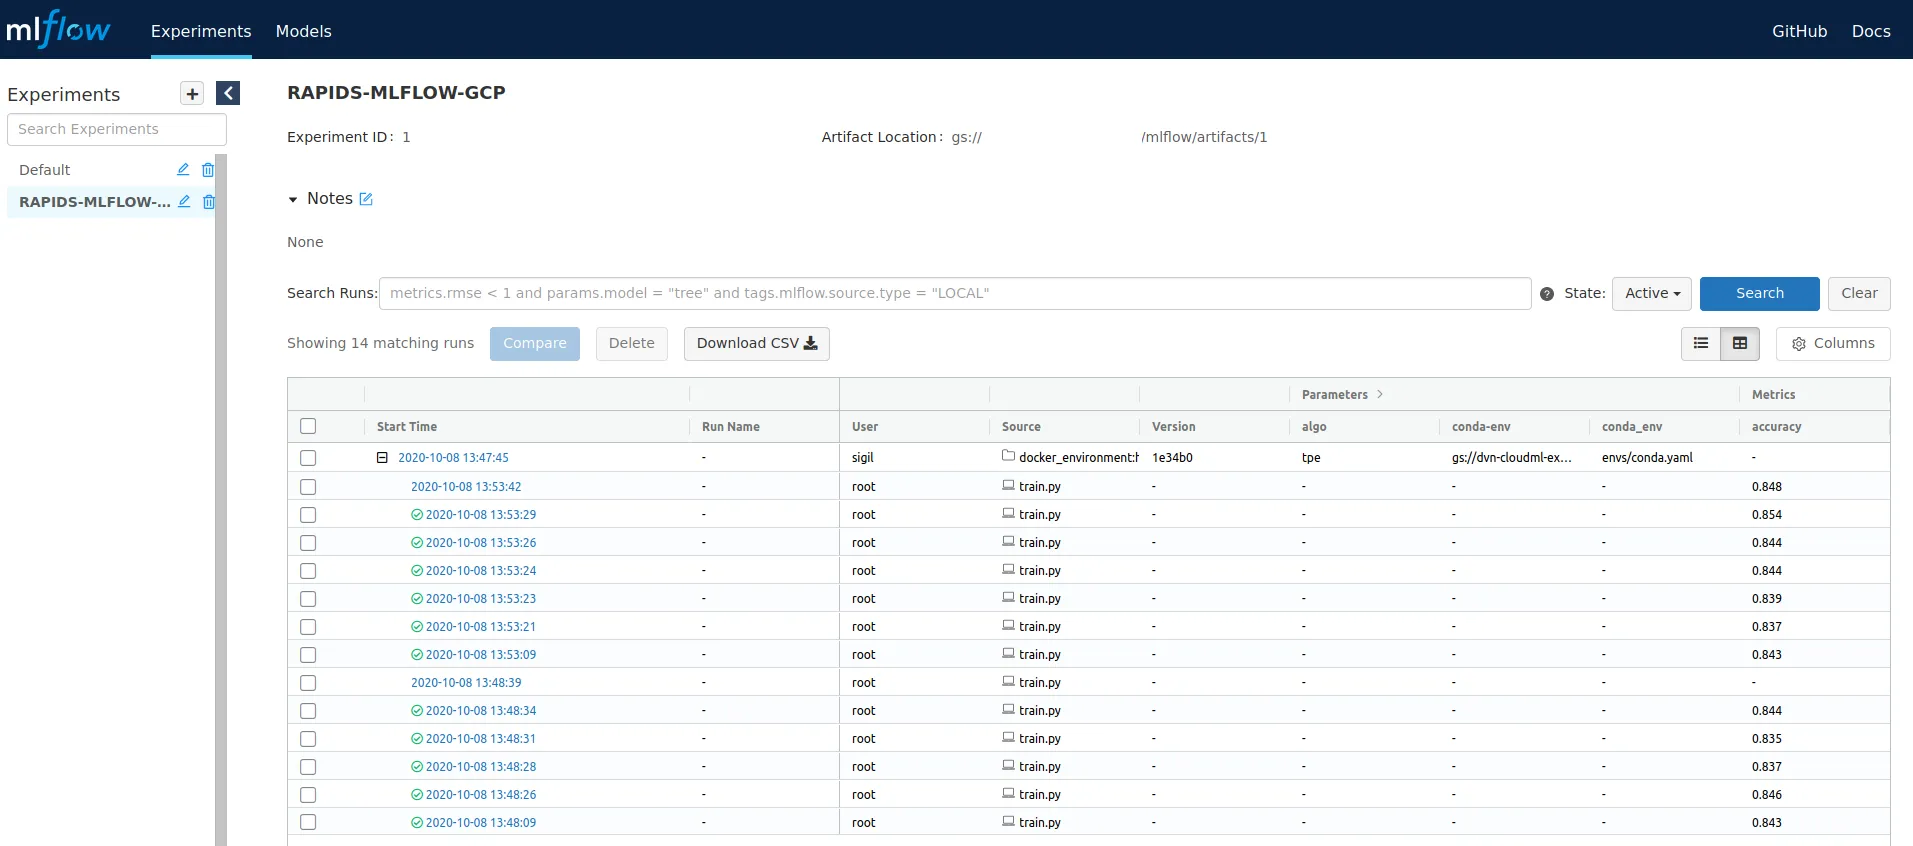Check the run started at 13:48:39
The width and height of the screenshot is (1913, 846).
pos(308,683)
